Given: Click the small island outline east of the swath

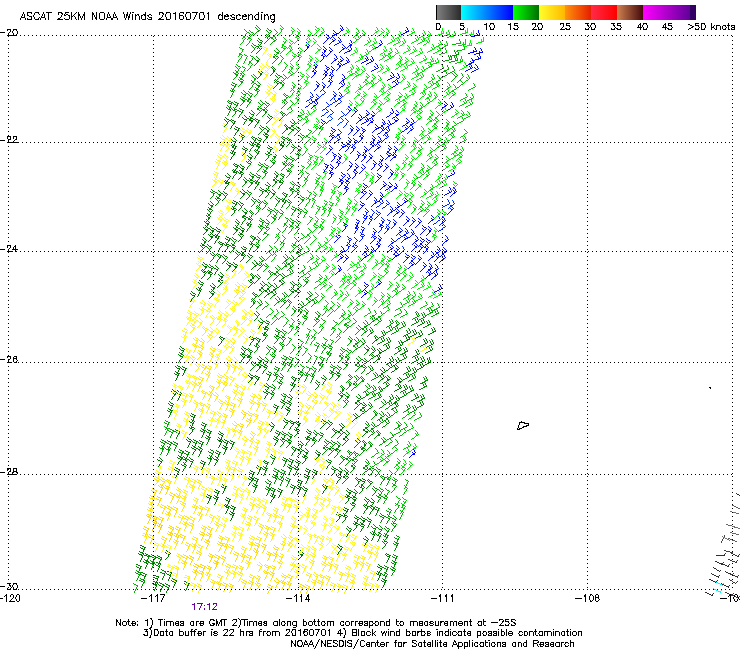Looking at the screenshot, I should tap(523, 425).
